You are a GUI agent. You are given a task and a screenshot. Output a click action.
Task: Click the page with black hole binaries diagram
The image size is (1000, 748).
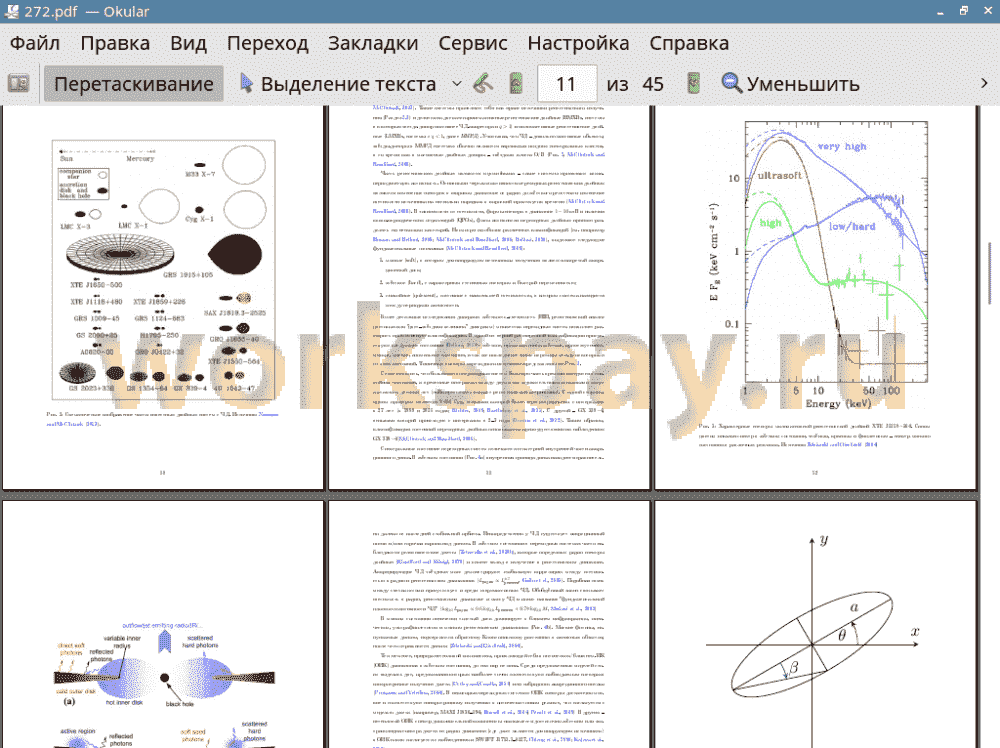point(163,297)
